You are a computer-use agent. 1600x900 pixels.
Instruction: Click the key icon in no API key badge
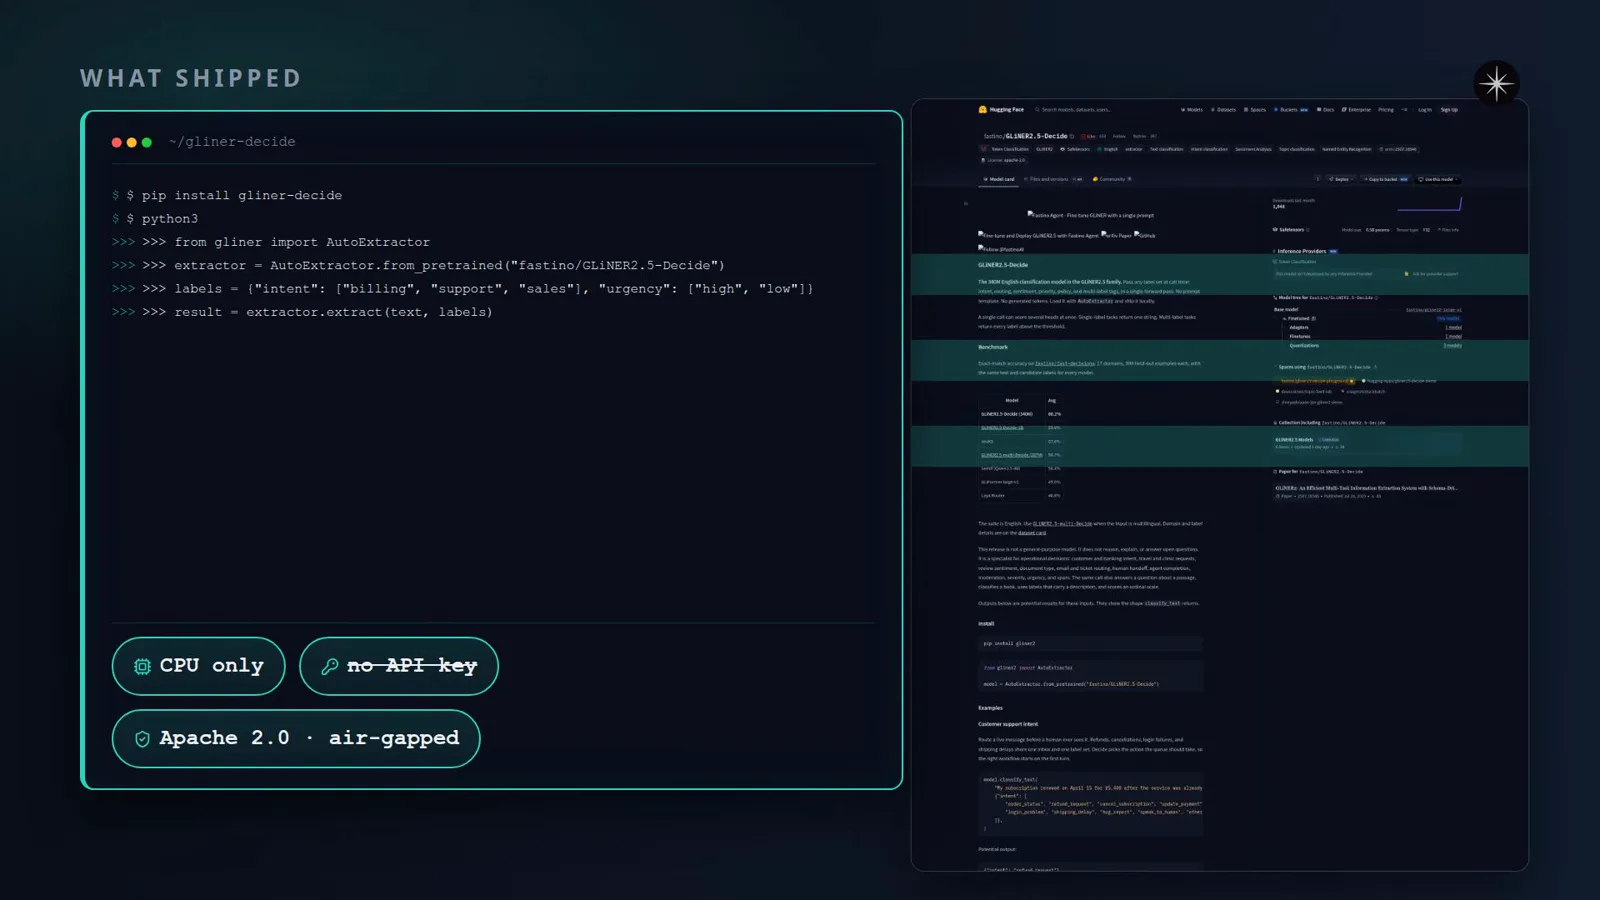(x=329, y=666)
